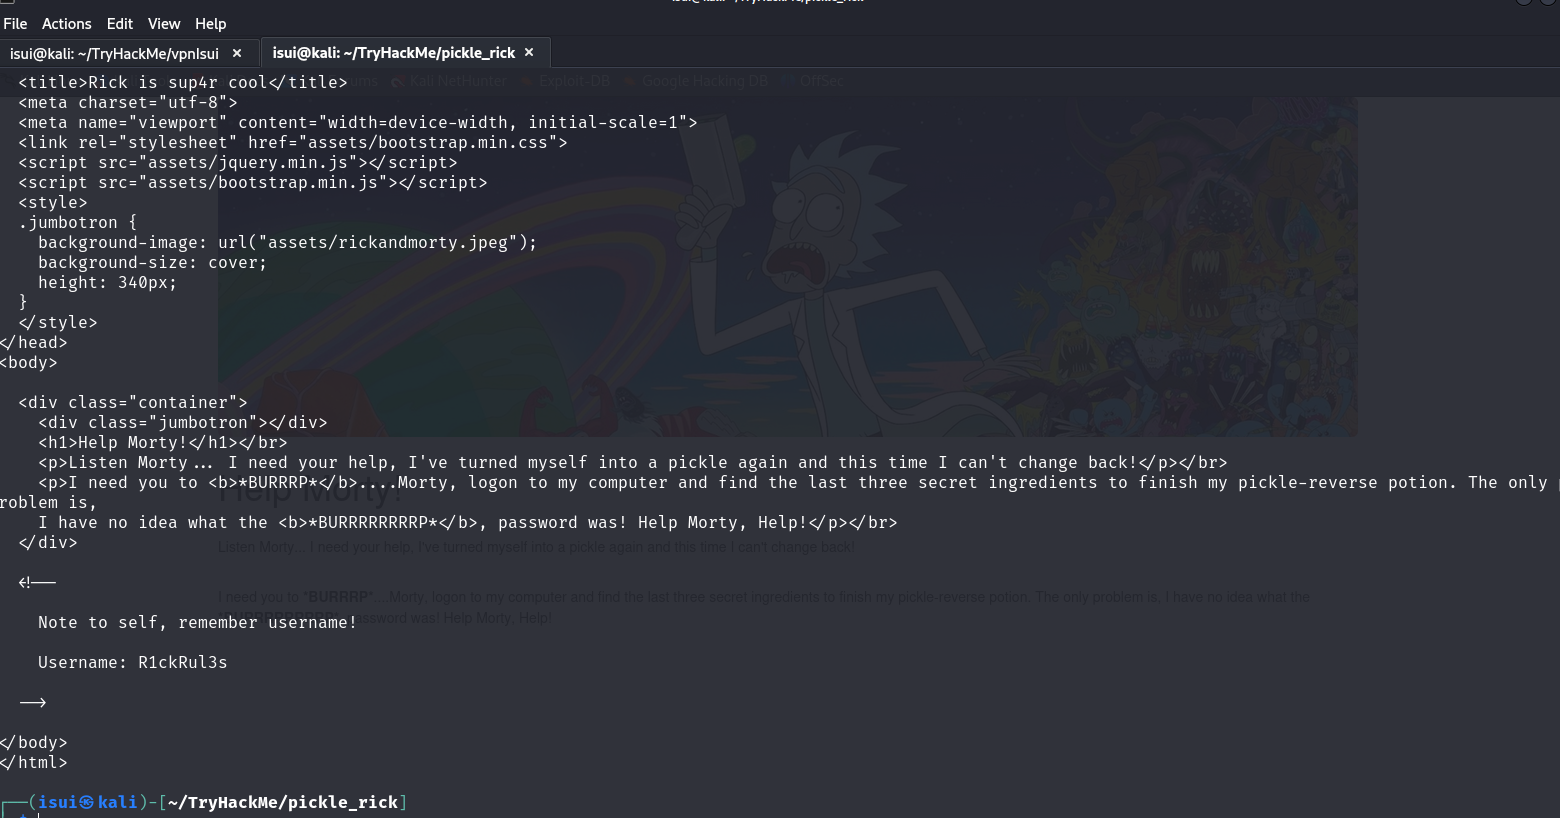Click the 'Help Morty!' h1 line
This screenshot has width=1560, height=818.
[x=163, y=442]
